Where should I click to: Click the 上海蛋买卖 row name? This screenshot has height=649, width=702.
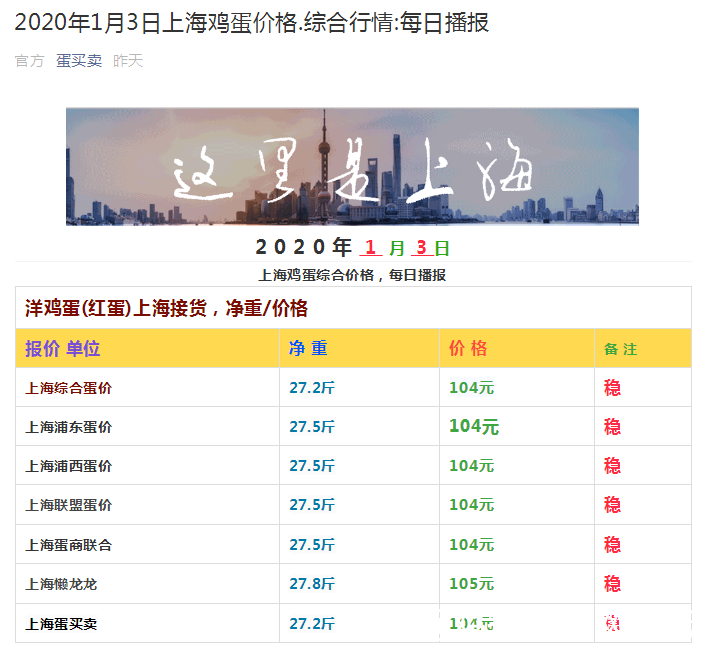click(x=62, y=624)
